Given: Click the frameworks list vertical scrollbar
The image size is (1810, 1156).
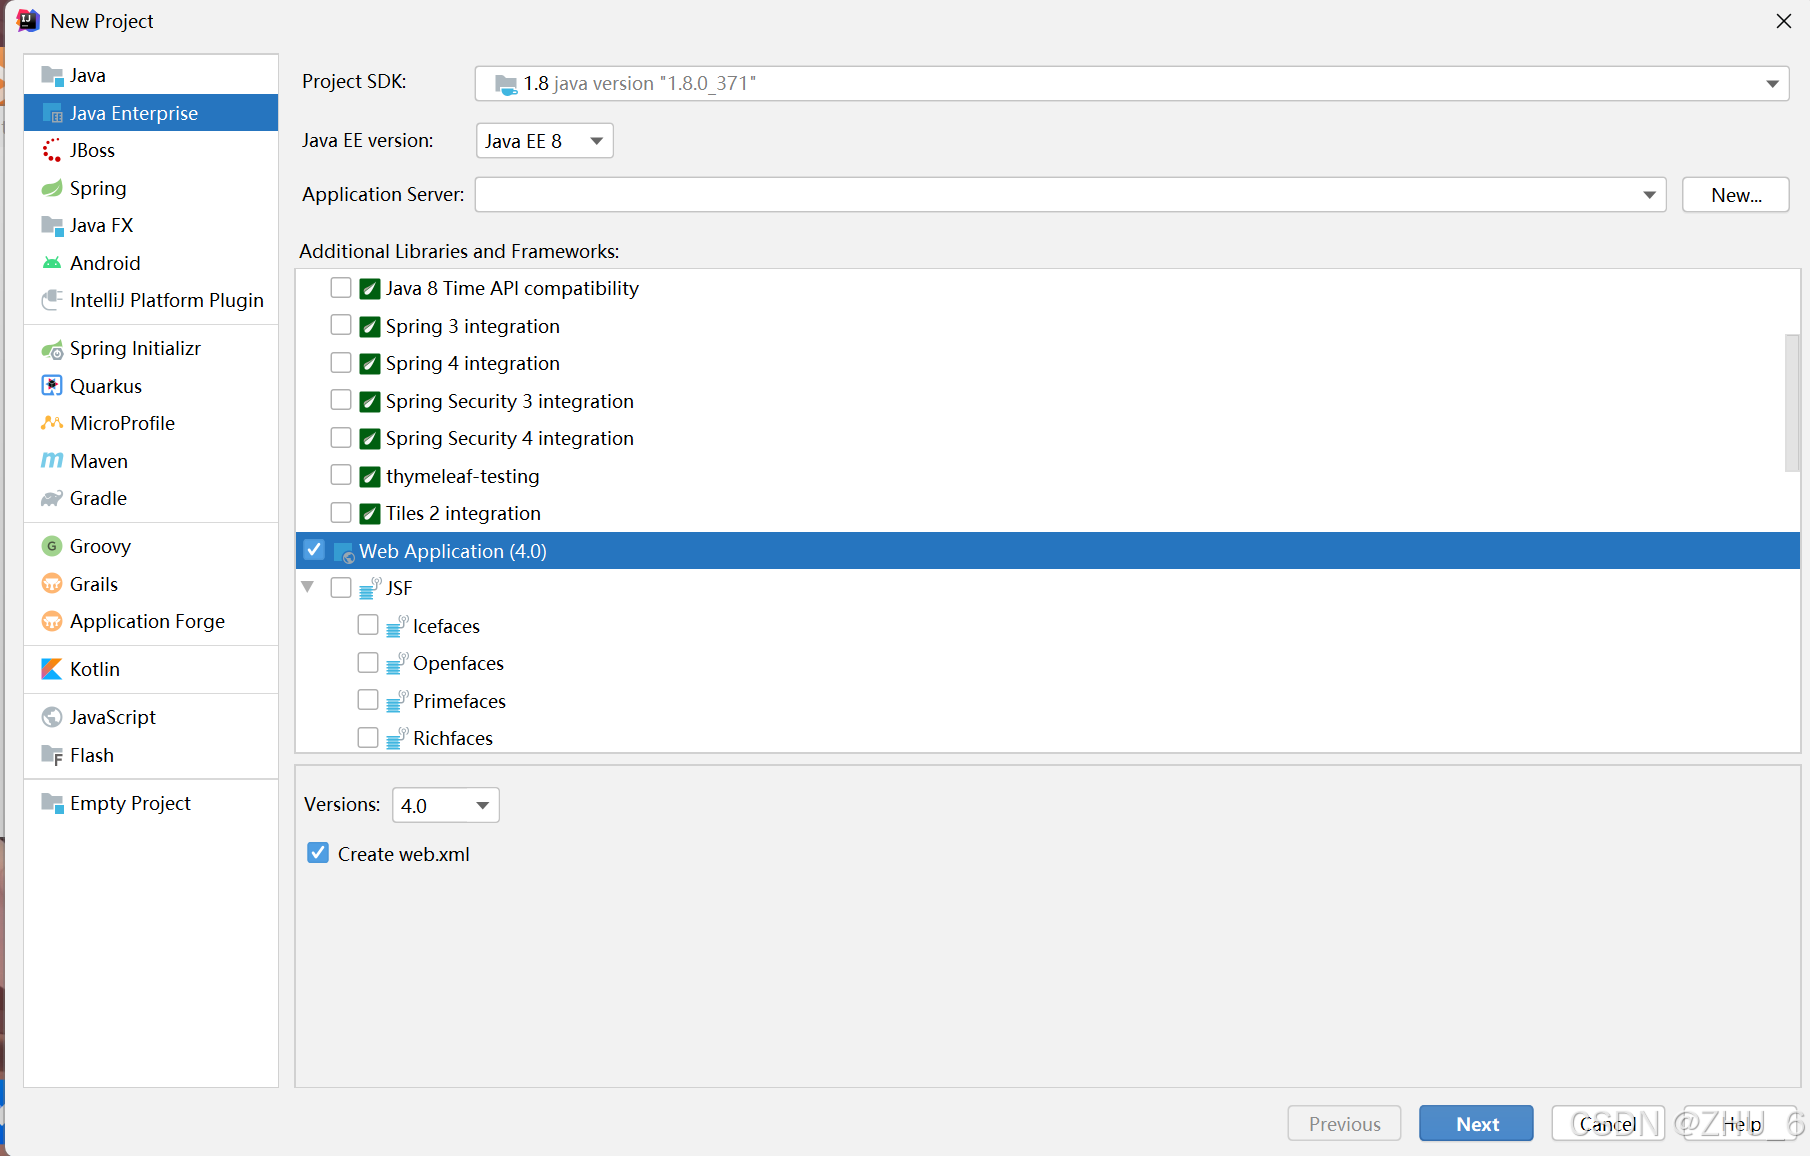Looking at the screenshot, I should point(1791,402).
